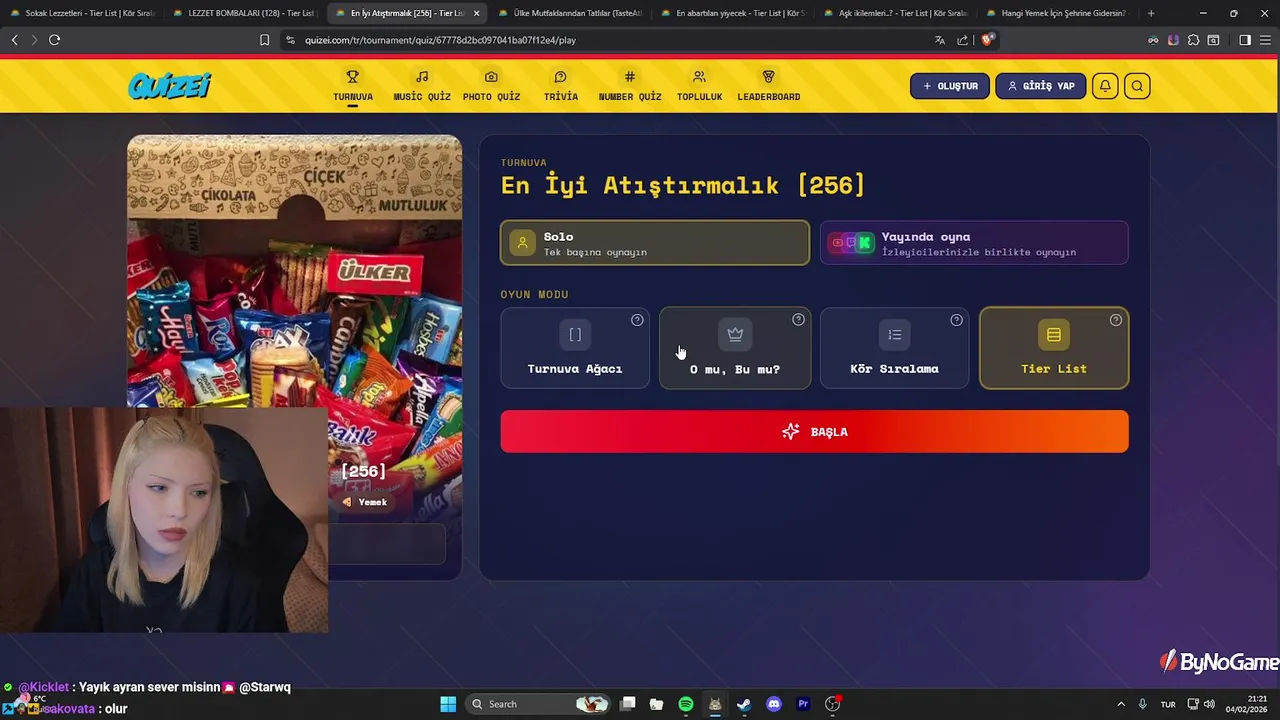Click the microphone tray icon
The image size is (1280, 720).
pyautogui.click(x=1142, y=704)
